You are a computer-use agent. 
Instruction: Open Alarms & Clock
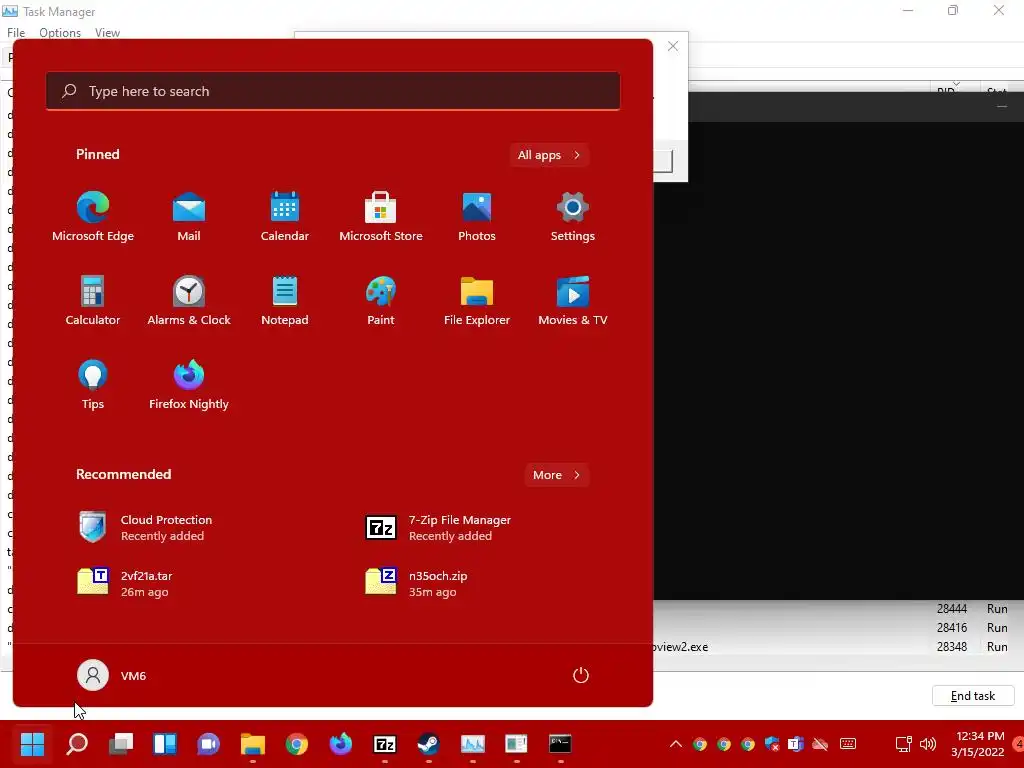coord(189,300)
